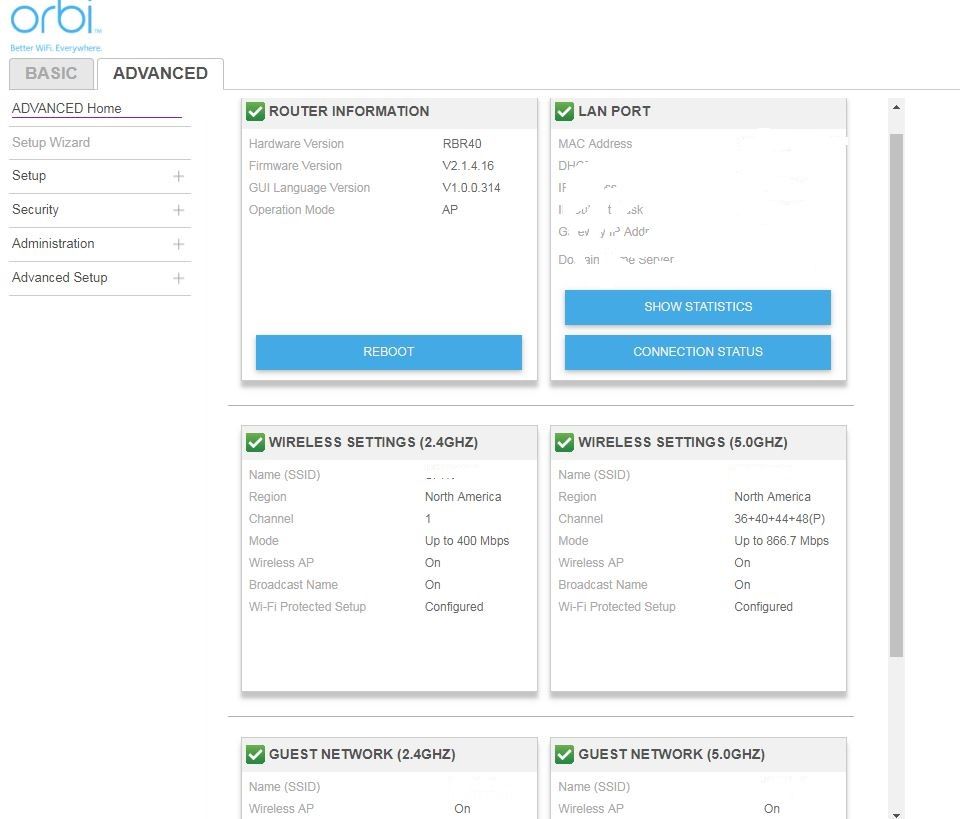Expand the Administration plus icon
Image resolution: width=960 pixels, height=819 pixels.
click(178, 244)
